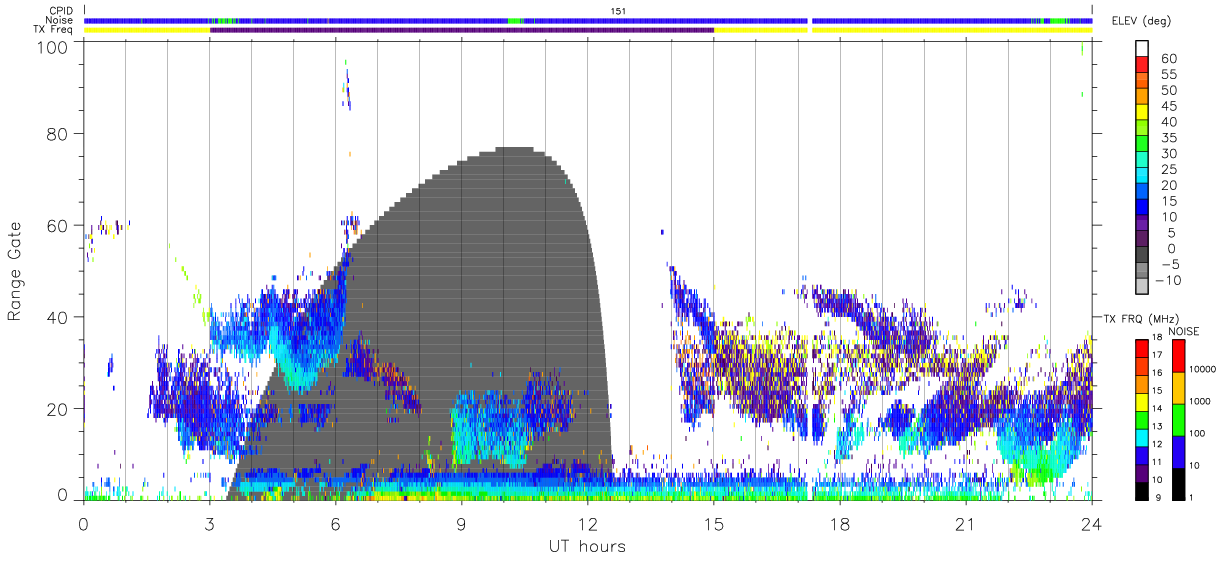Screen dimensions: 1228x567
Task: Click the 'Range Gate' y-axis title
Action: click(16, 271)
